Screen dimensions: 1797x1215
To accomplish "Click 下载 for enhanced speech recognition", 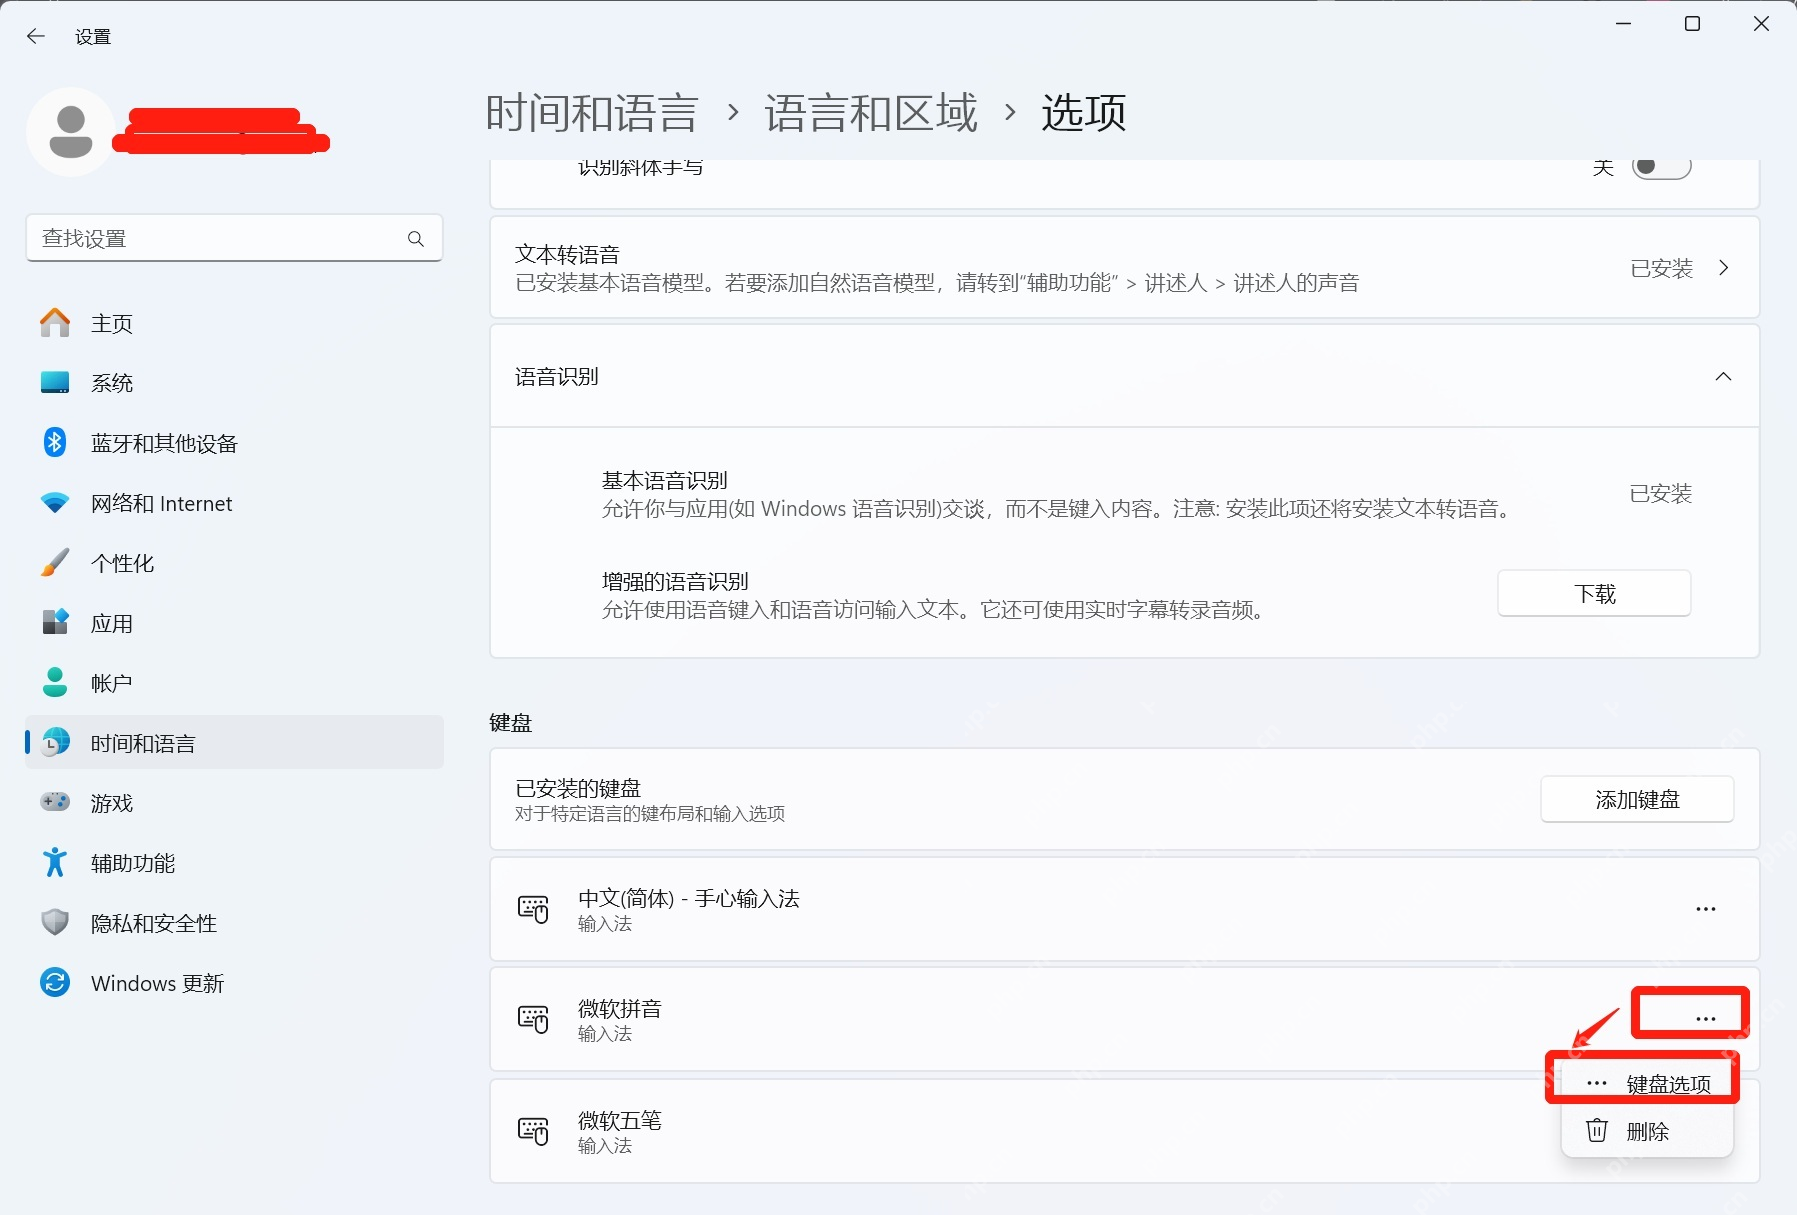I will [1594, 594].
